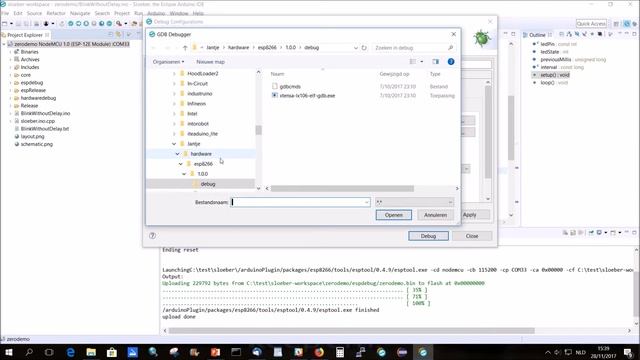Collapse the esp8266 folder in tree

[x=181, y=164]
